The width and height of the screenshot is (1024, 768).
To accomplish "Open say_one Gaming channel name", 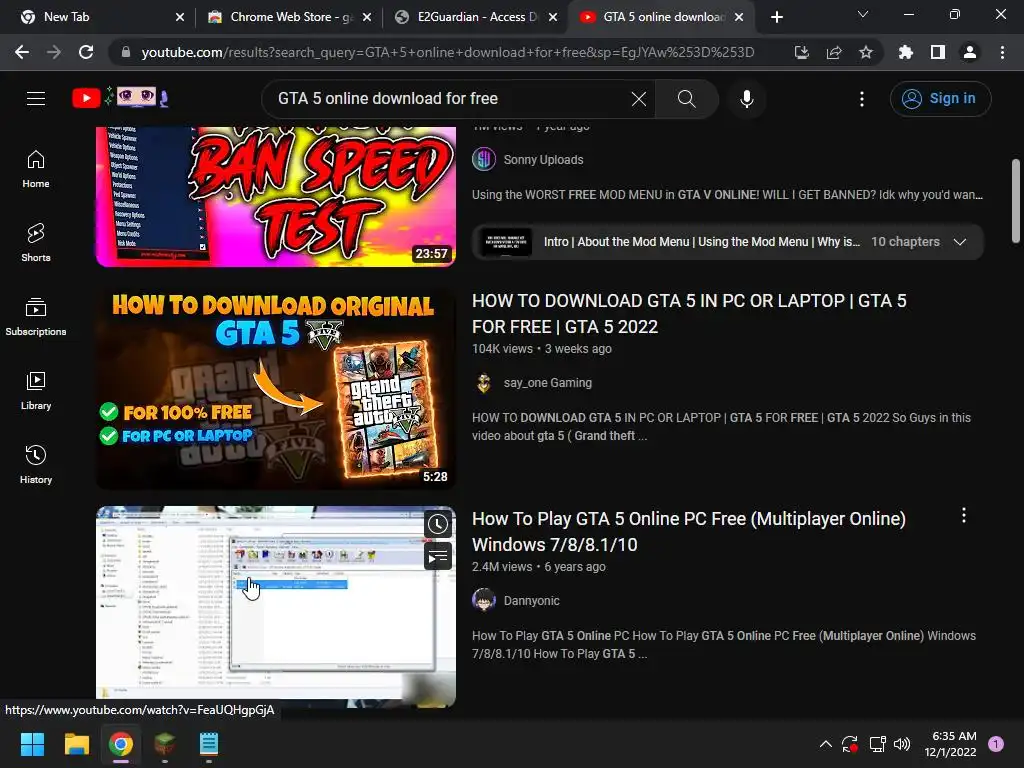I will coord(548,383).
